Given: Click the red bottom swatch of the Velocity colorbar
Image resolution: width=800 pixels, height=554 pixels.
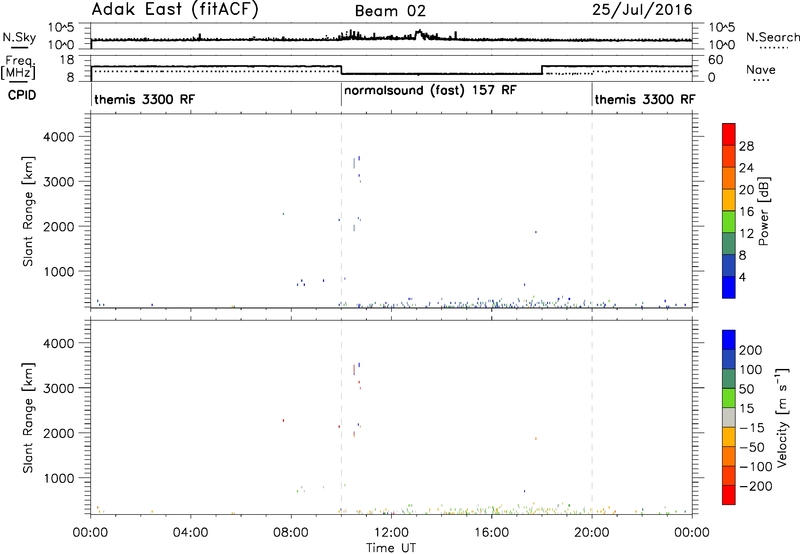Looking at the screenshot, I should click(729, 495).
